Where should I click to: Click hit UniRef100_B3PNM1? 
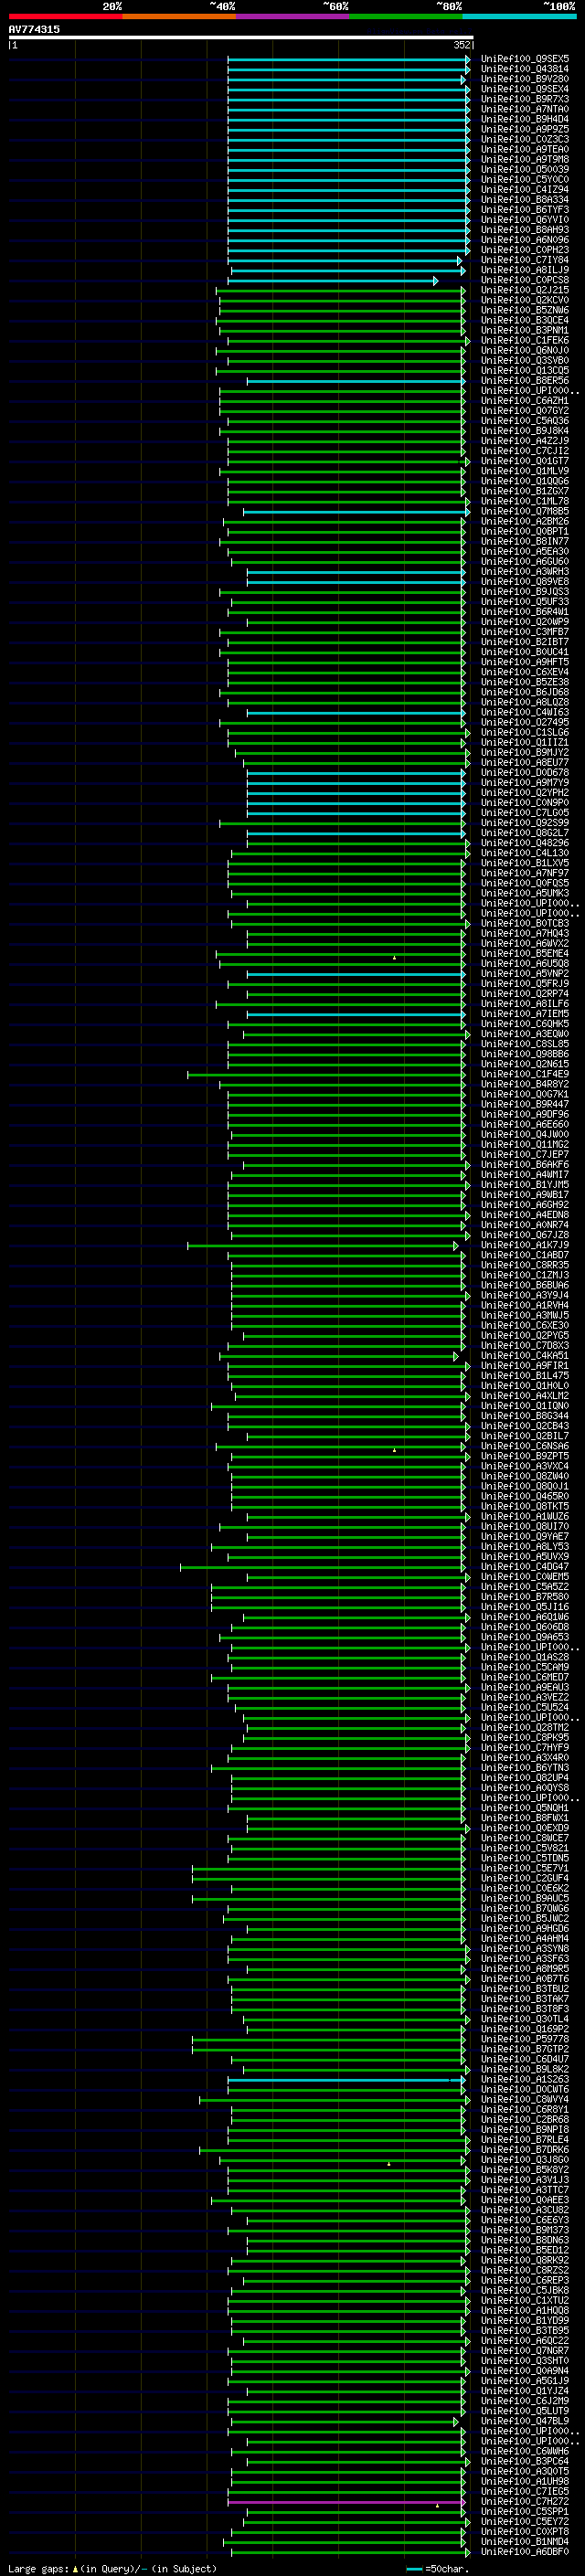click(525, 330)
